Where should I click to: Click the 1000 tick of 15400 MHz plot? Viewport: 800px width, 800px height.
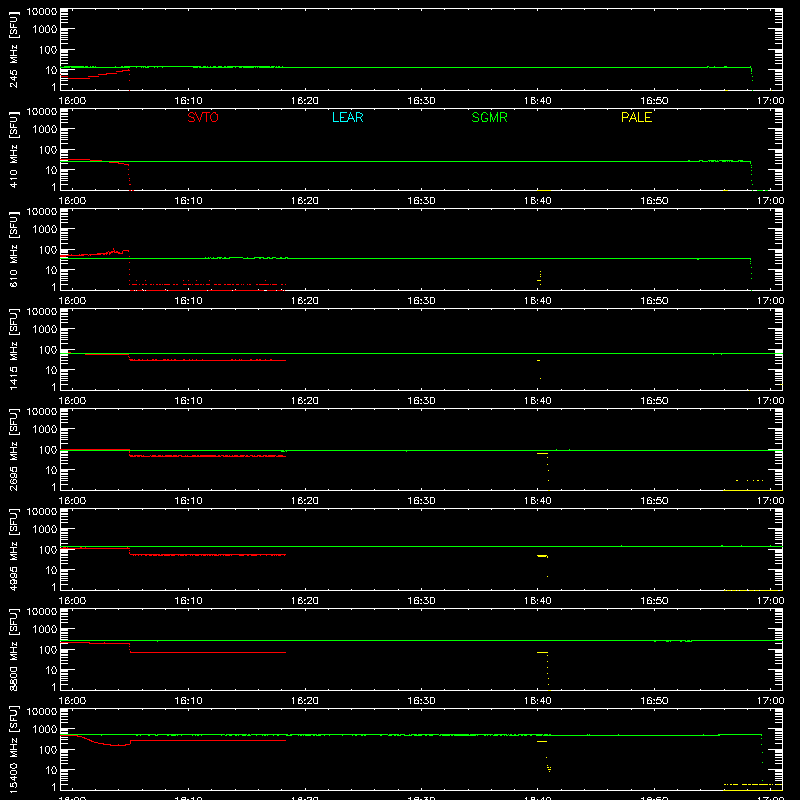(45, 730)
